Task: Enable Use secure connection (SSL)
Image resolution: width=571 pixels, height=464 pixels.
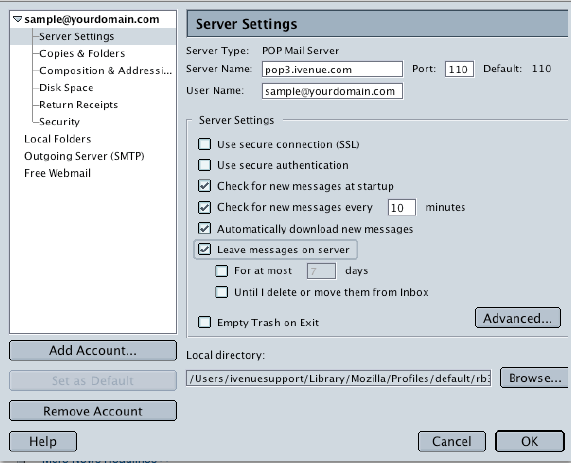Action: (x=204, y=144)
